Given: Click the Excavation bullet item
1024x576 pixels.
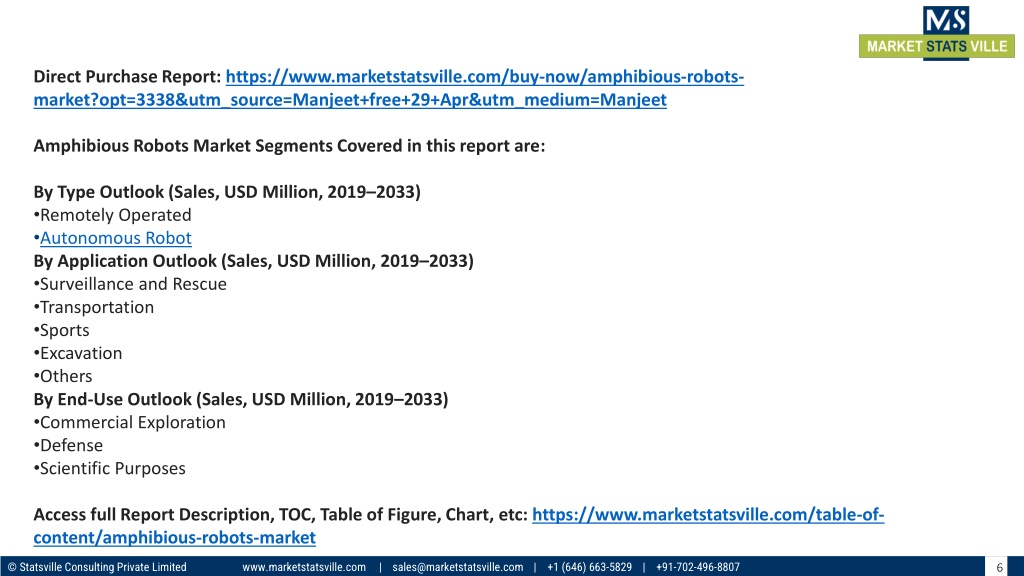Looking at the screenshot, I should tap(78, 353).
